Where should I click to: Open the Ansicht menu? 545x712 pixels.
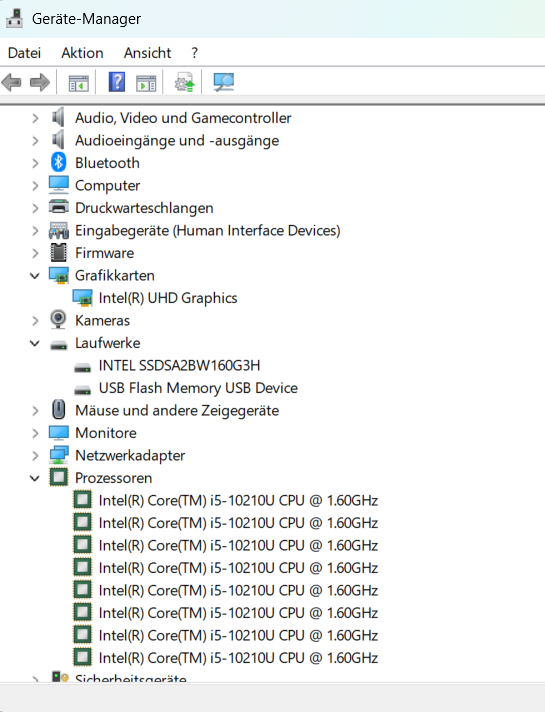point(148,53)
